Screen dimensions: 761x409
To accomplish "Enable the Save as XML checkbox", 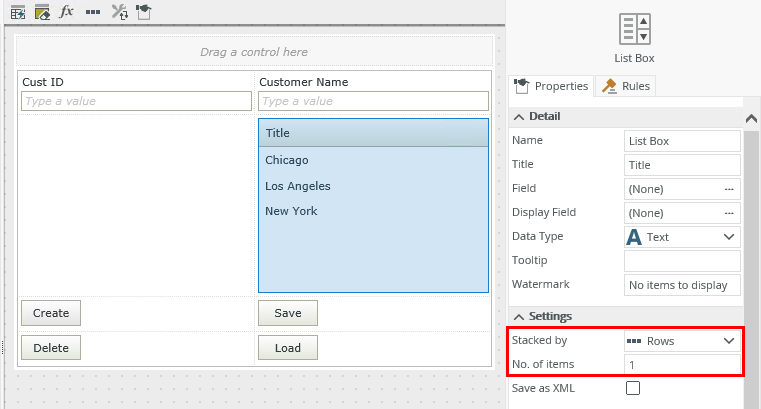I will point(633,388).
